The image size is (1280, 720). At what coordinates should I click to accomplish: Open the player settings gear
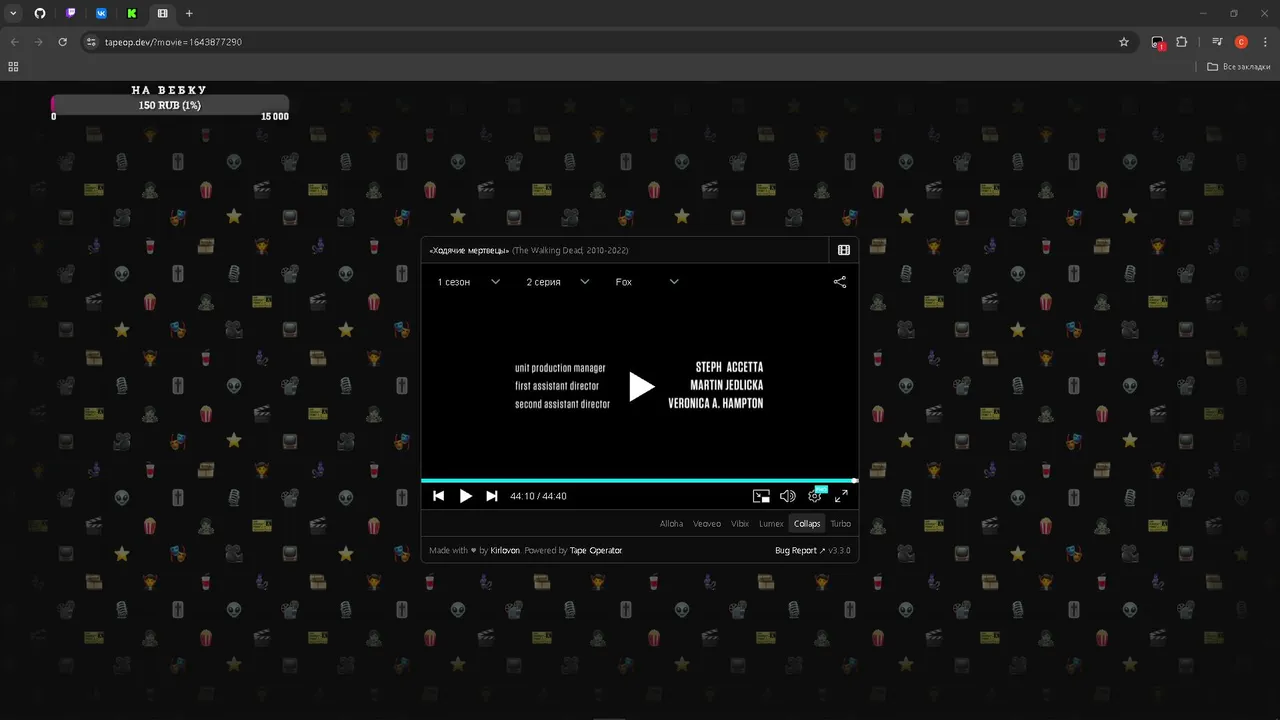815,496
